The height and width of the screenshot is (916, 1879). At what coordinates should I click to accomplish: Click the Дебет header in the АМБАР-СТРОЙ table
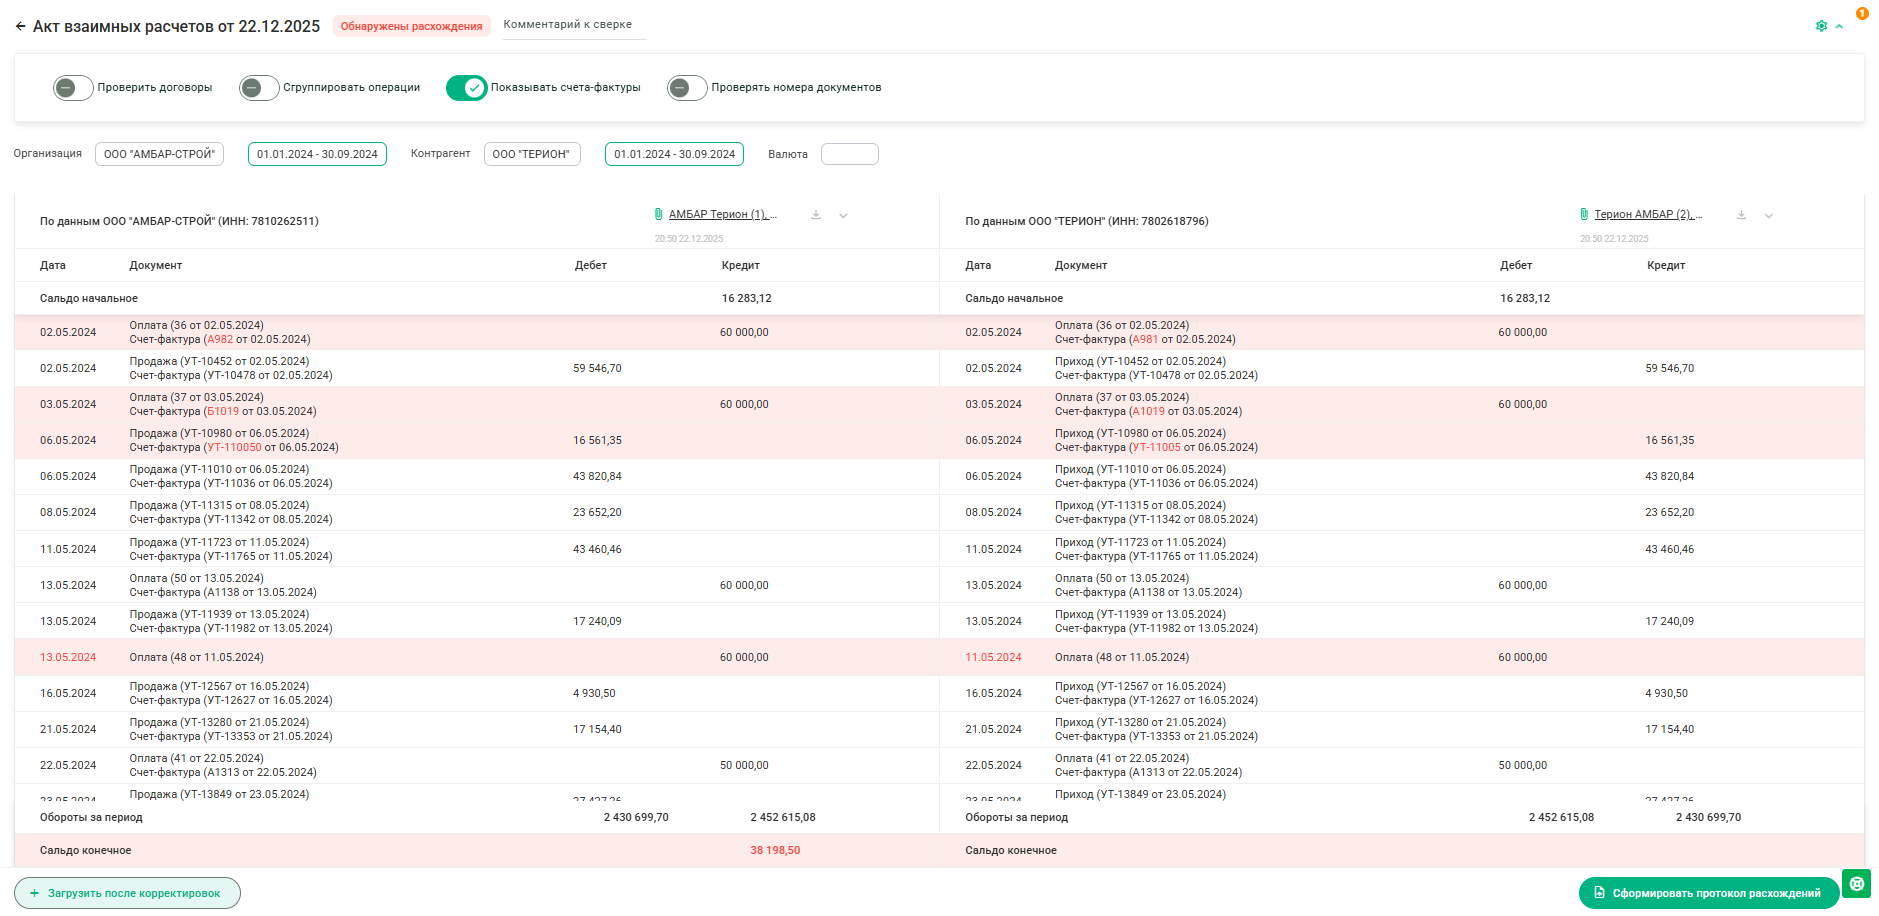pyautogui.click(x=591, y=266)
